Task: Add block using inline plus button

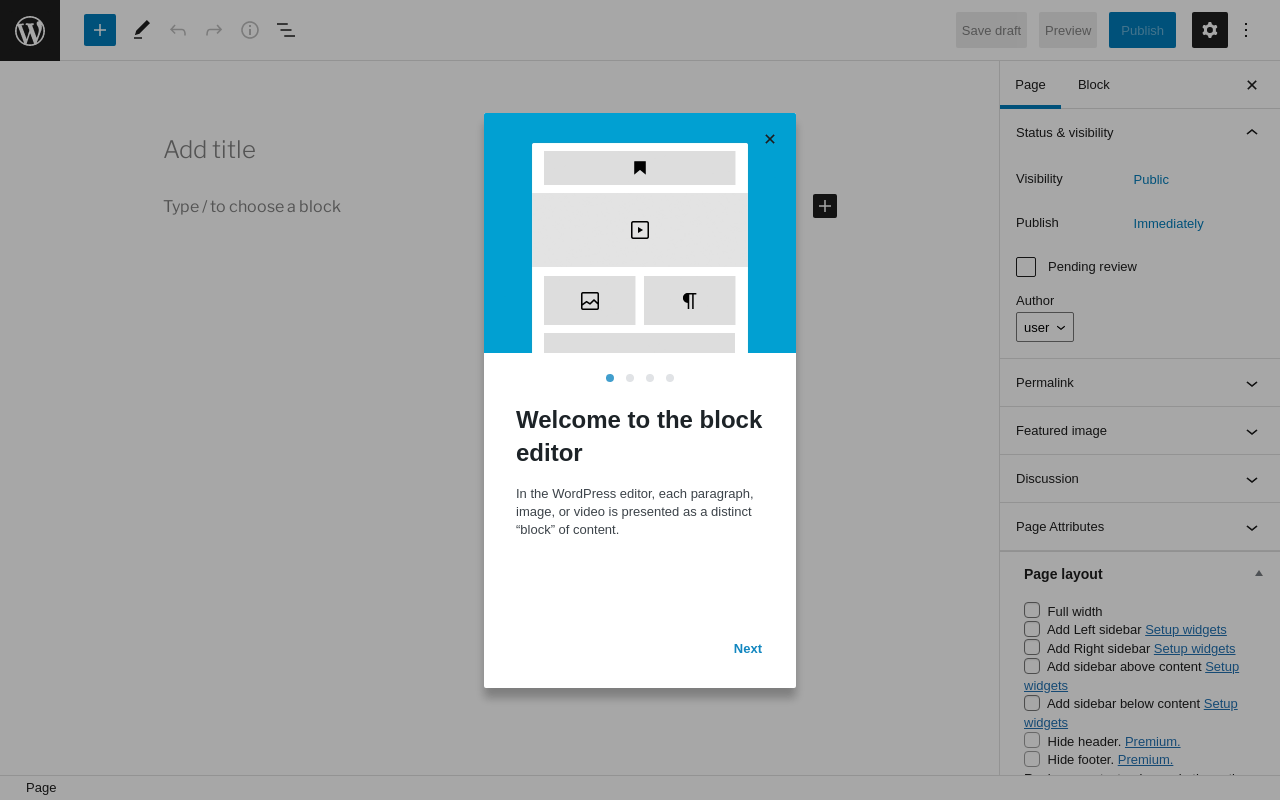Action: point(825,206)
